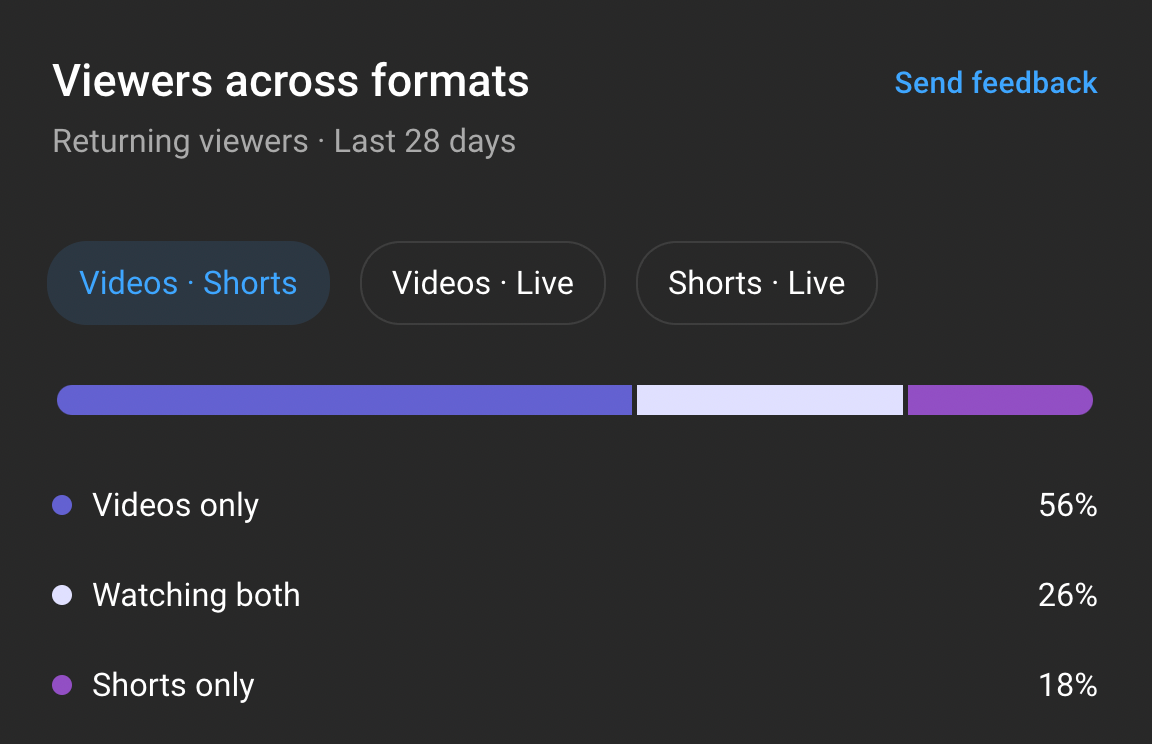Click the Last 28 days text
Image resolution: width=1152 pixels, height=744 pixels.
425,141
